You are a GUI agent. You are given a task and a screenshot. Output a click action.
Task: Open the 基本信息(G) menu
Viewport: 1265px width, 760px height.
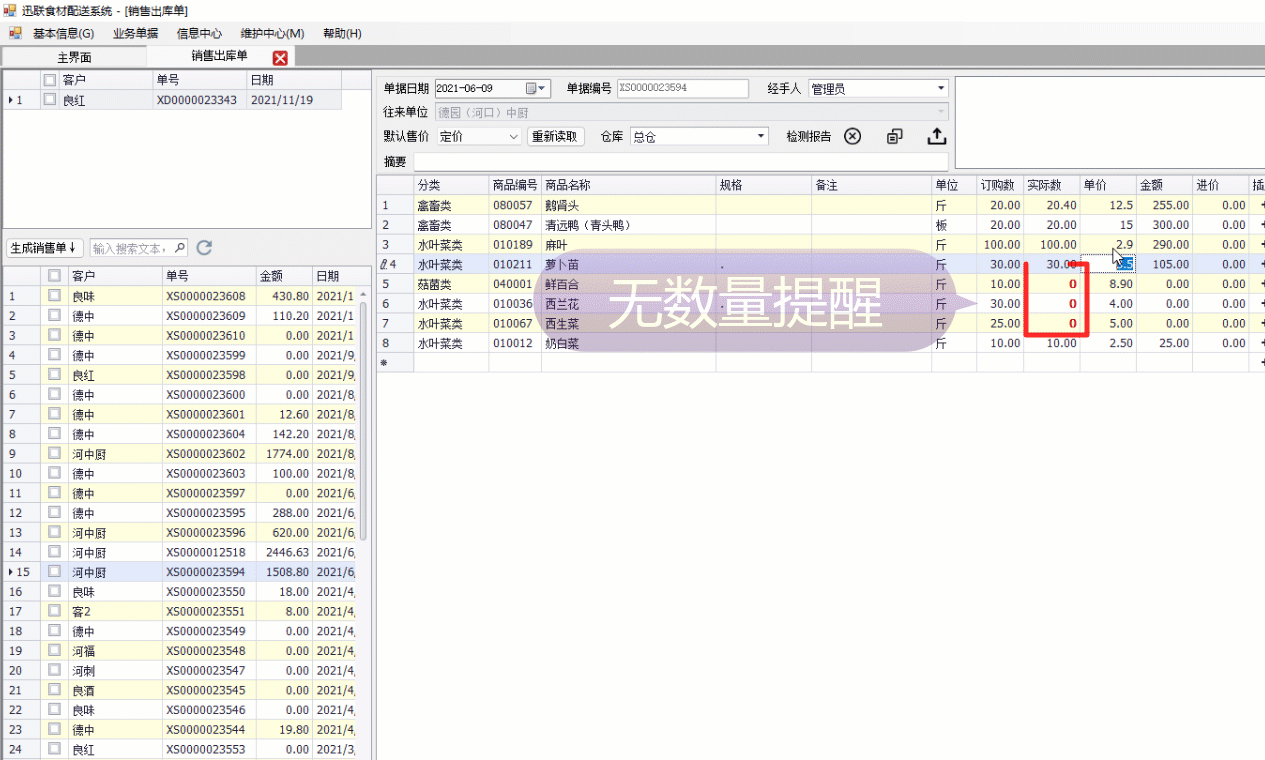click(x=63, y=33)
